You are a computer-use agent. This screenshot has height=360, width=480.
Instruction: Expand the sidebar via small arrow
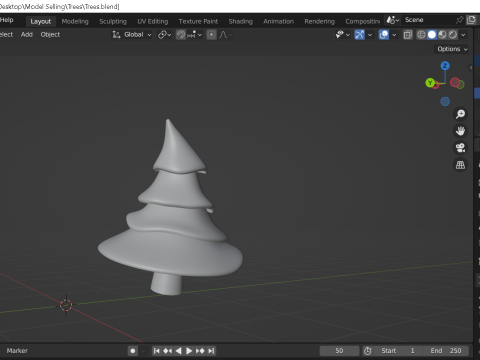point(471,68)
